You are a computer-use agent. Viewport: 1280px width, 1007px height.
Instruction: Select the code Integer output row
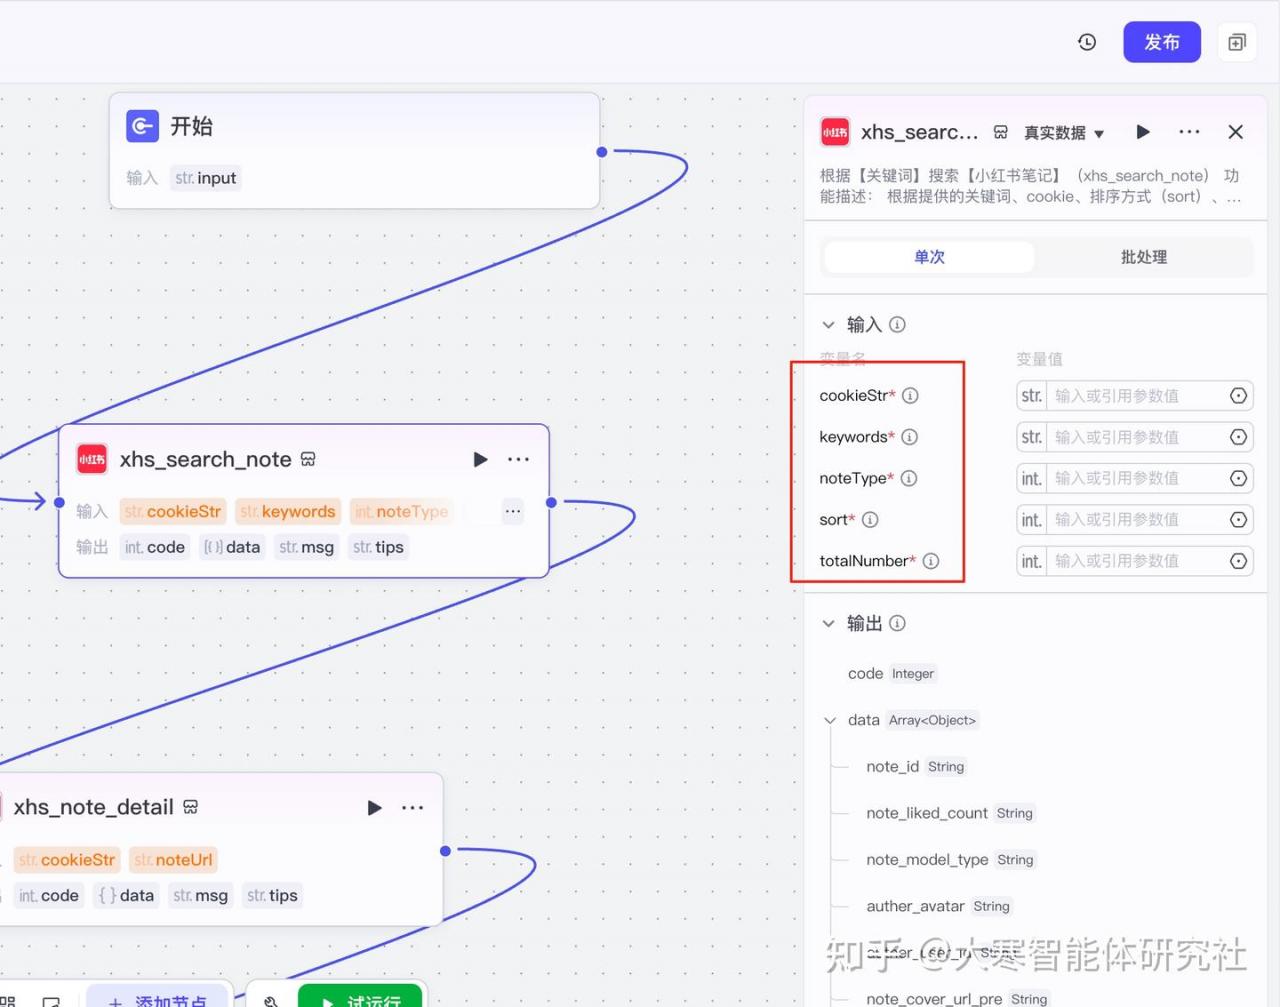pyautogui.click(x=892, y=673)
